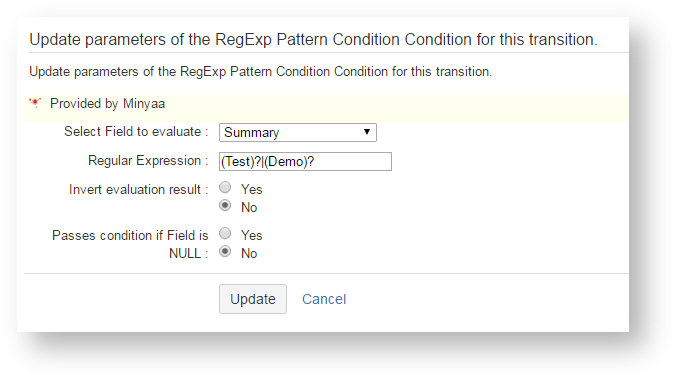Focus the Regular Expression text box
Viewport: 677px width, 380px height.
(x=305, y=162)
